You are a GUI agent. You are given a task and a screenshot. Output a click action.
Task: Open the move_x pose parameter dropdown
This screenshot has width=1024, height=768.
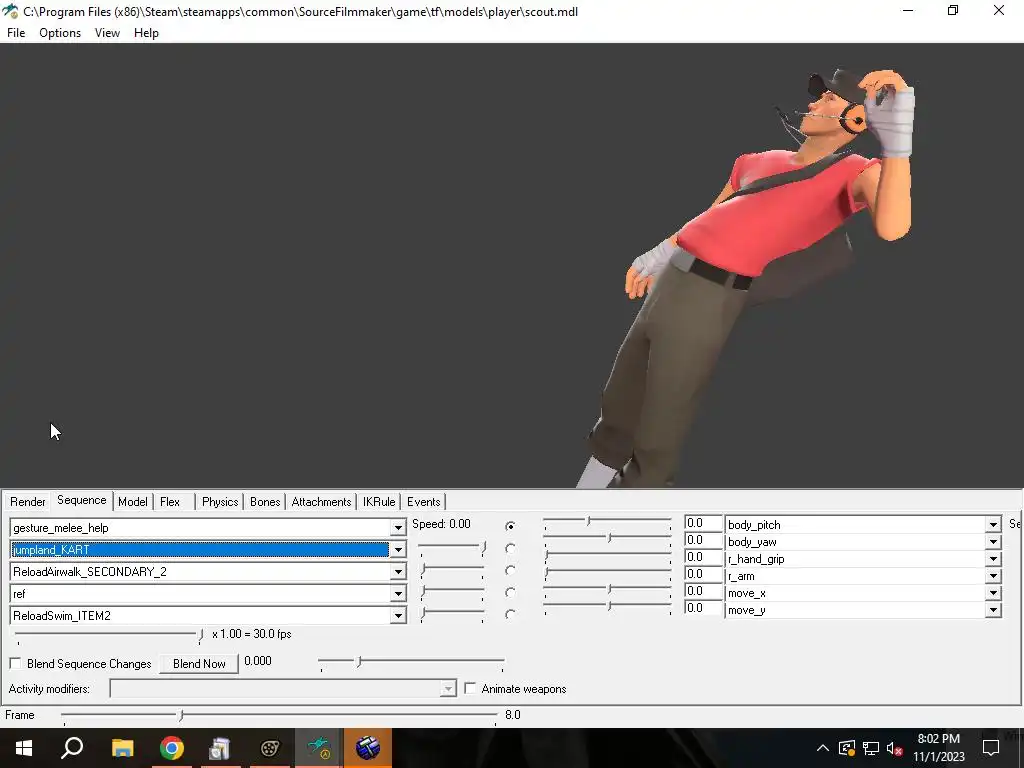(x=993, y=593)
